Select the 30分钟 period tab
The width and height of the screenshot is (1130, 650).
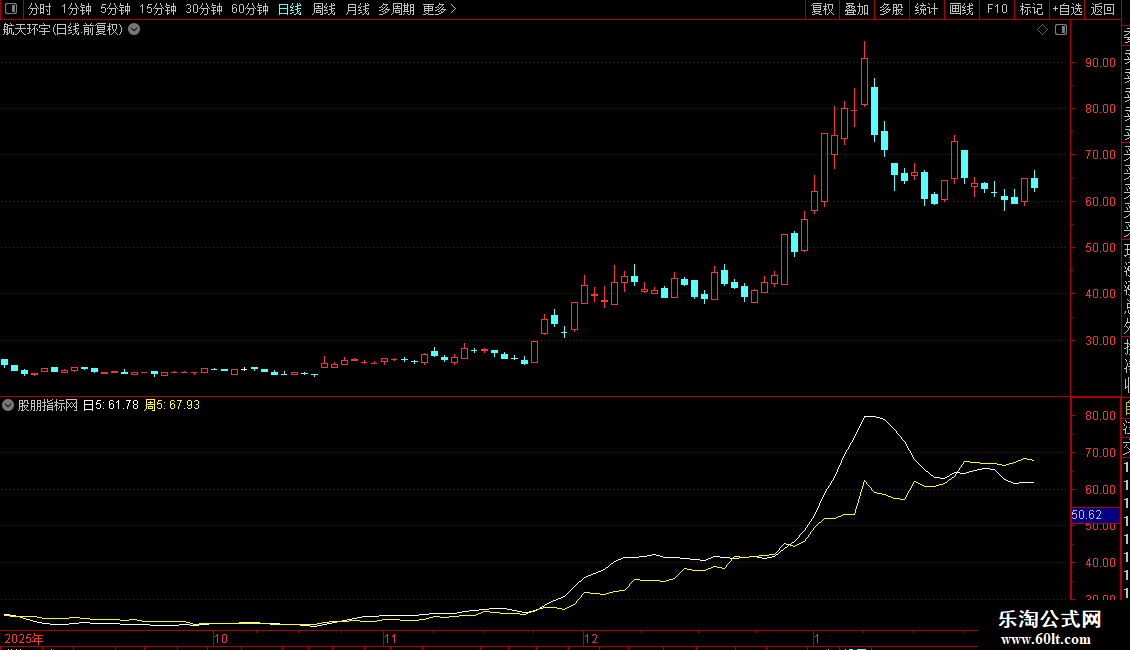pos(204,9)
